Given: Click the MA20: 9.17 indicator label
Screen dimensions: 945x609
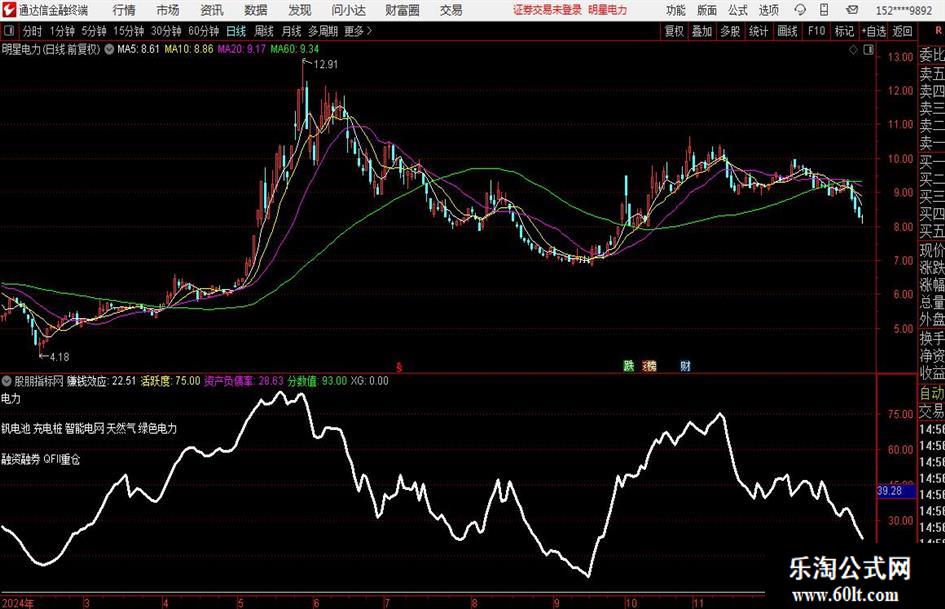Looking at the screenshot, I should 241,49.
